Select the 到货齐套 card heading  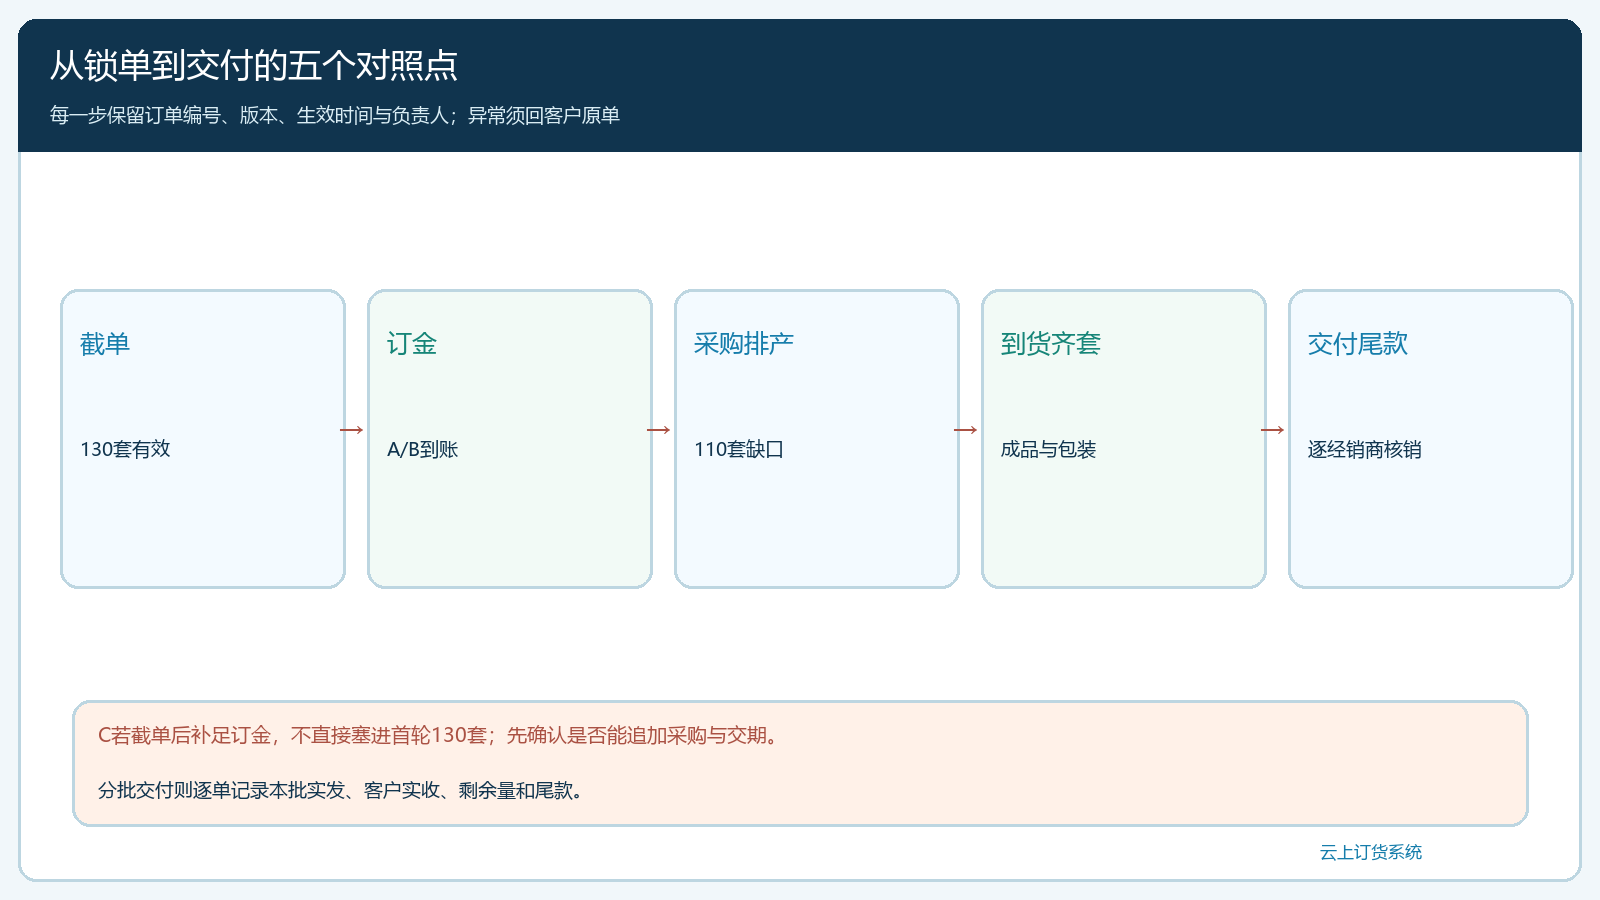pos(1051,344)
